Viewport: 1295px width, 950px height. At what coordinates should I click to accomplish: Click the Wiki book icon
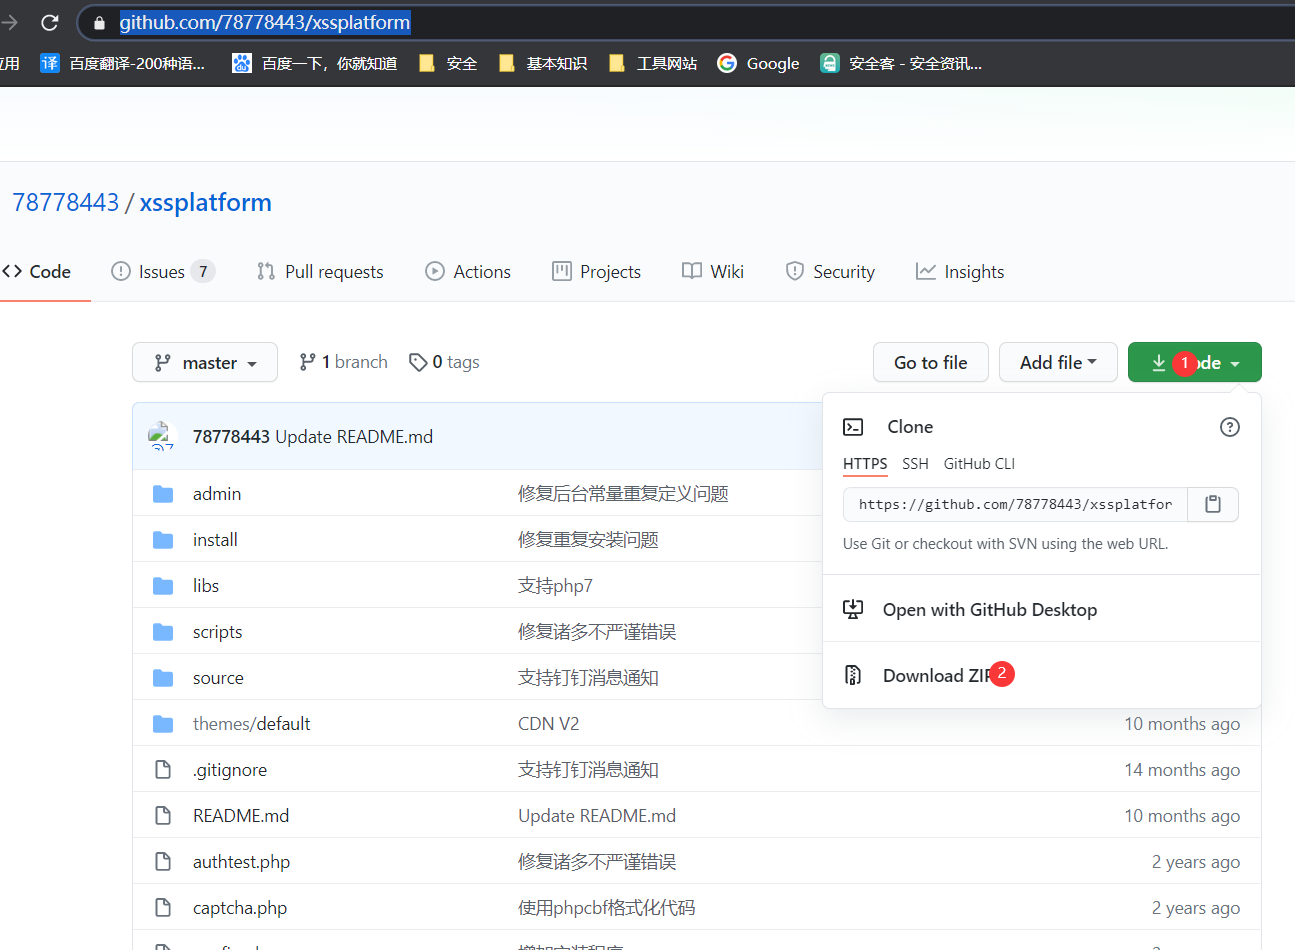click(690, 271)
